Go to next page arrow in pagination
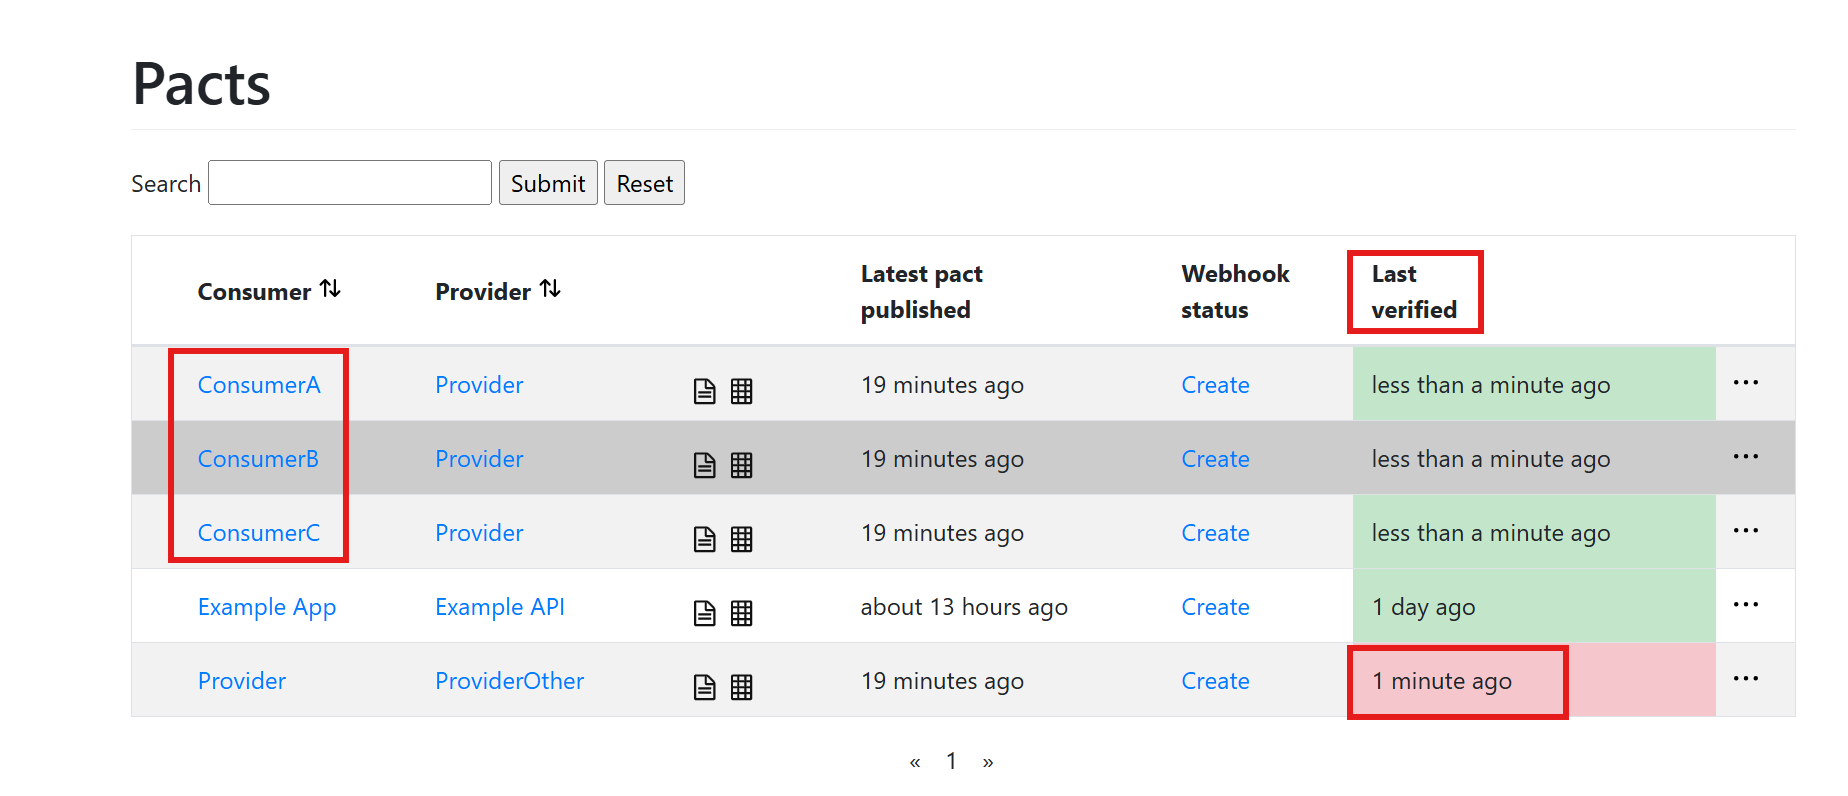 pyautogui.click(x=988, y=762)
